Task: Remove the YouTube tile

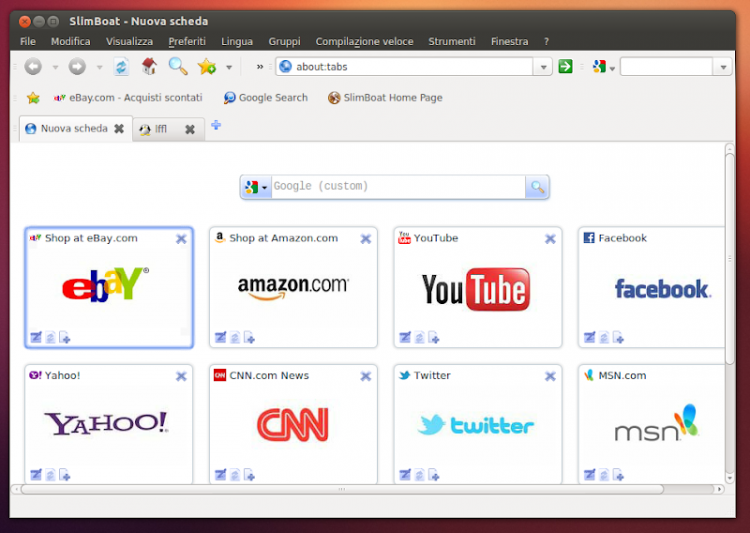Action: pyautogui.click(x=551, y=239)
